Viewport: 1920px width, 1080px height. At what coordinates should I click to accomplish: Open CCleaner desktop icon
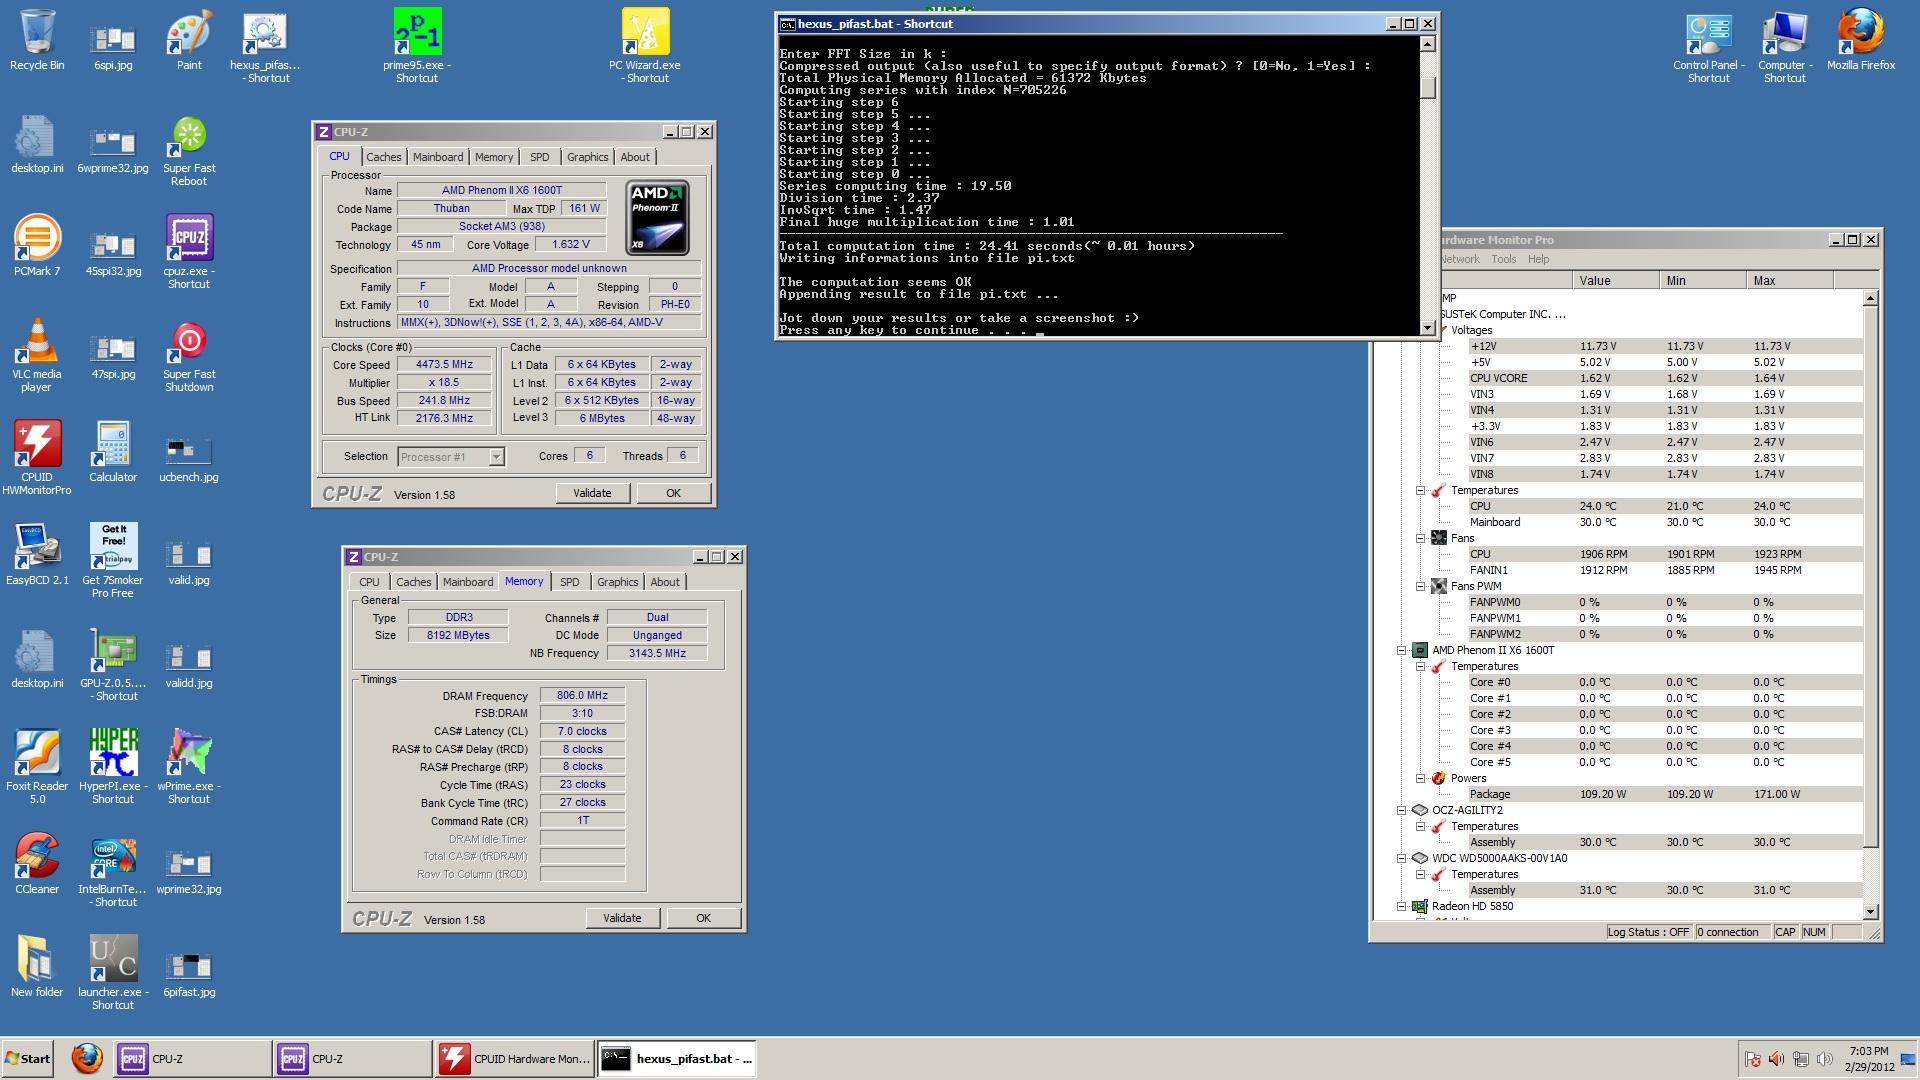pos(37,863)
